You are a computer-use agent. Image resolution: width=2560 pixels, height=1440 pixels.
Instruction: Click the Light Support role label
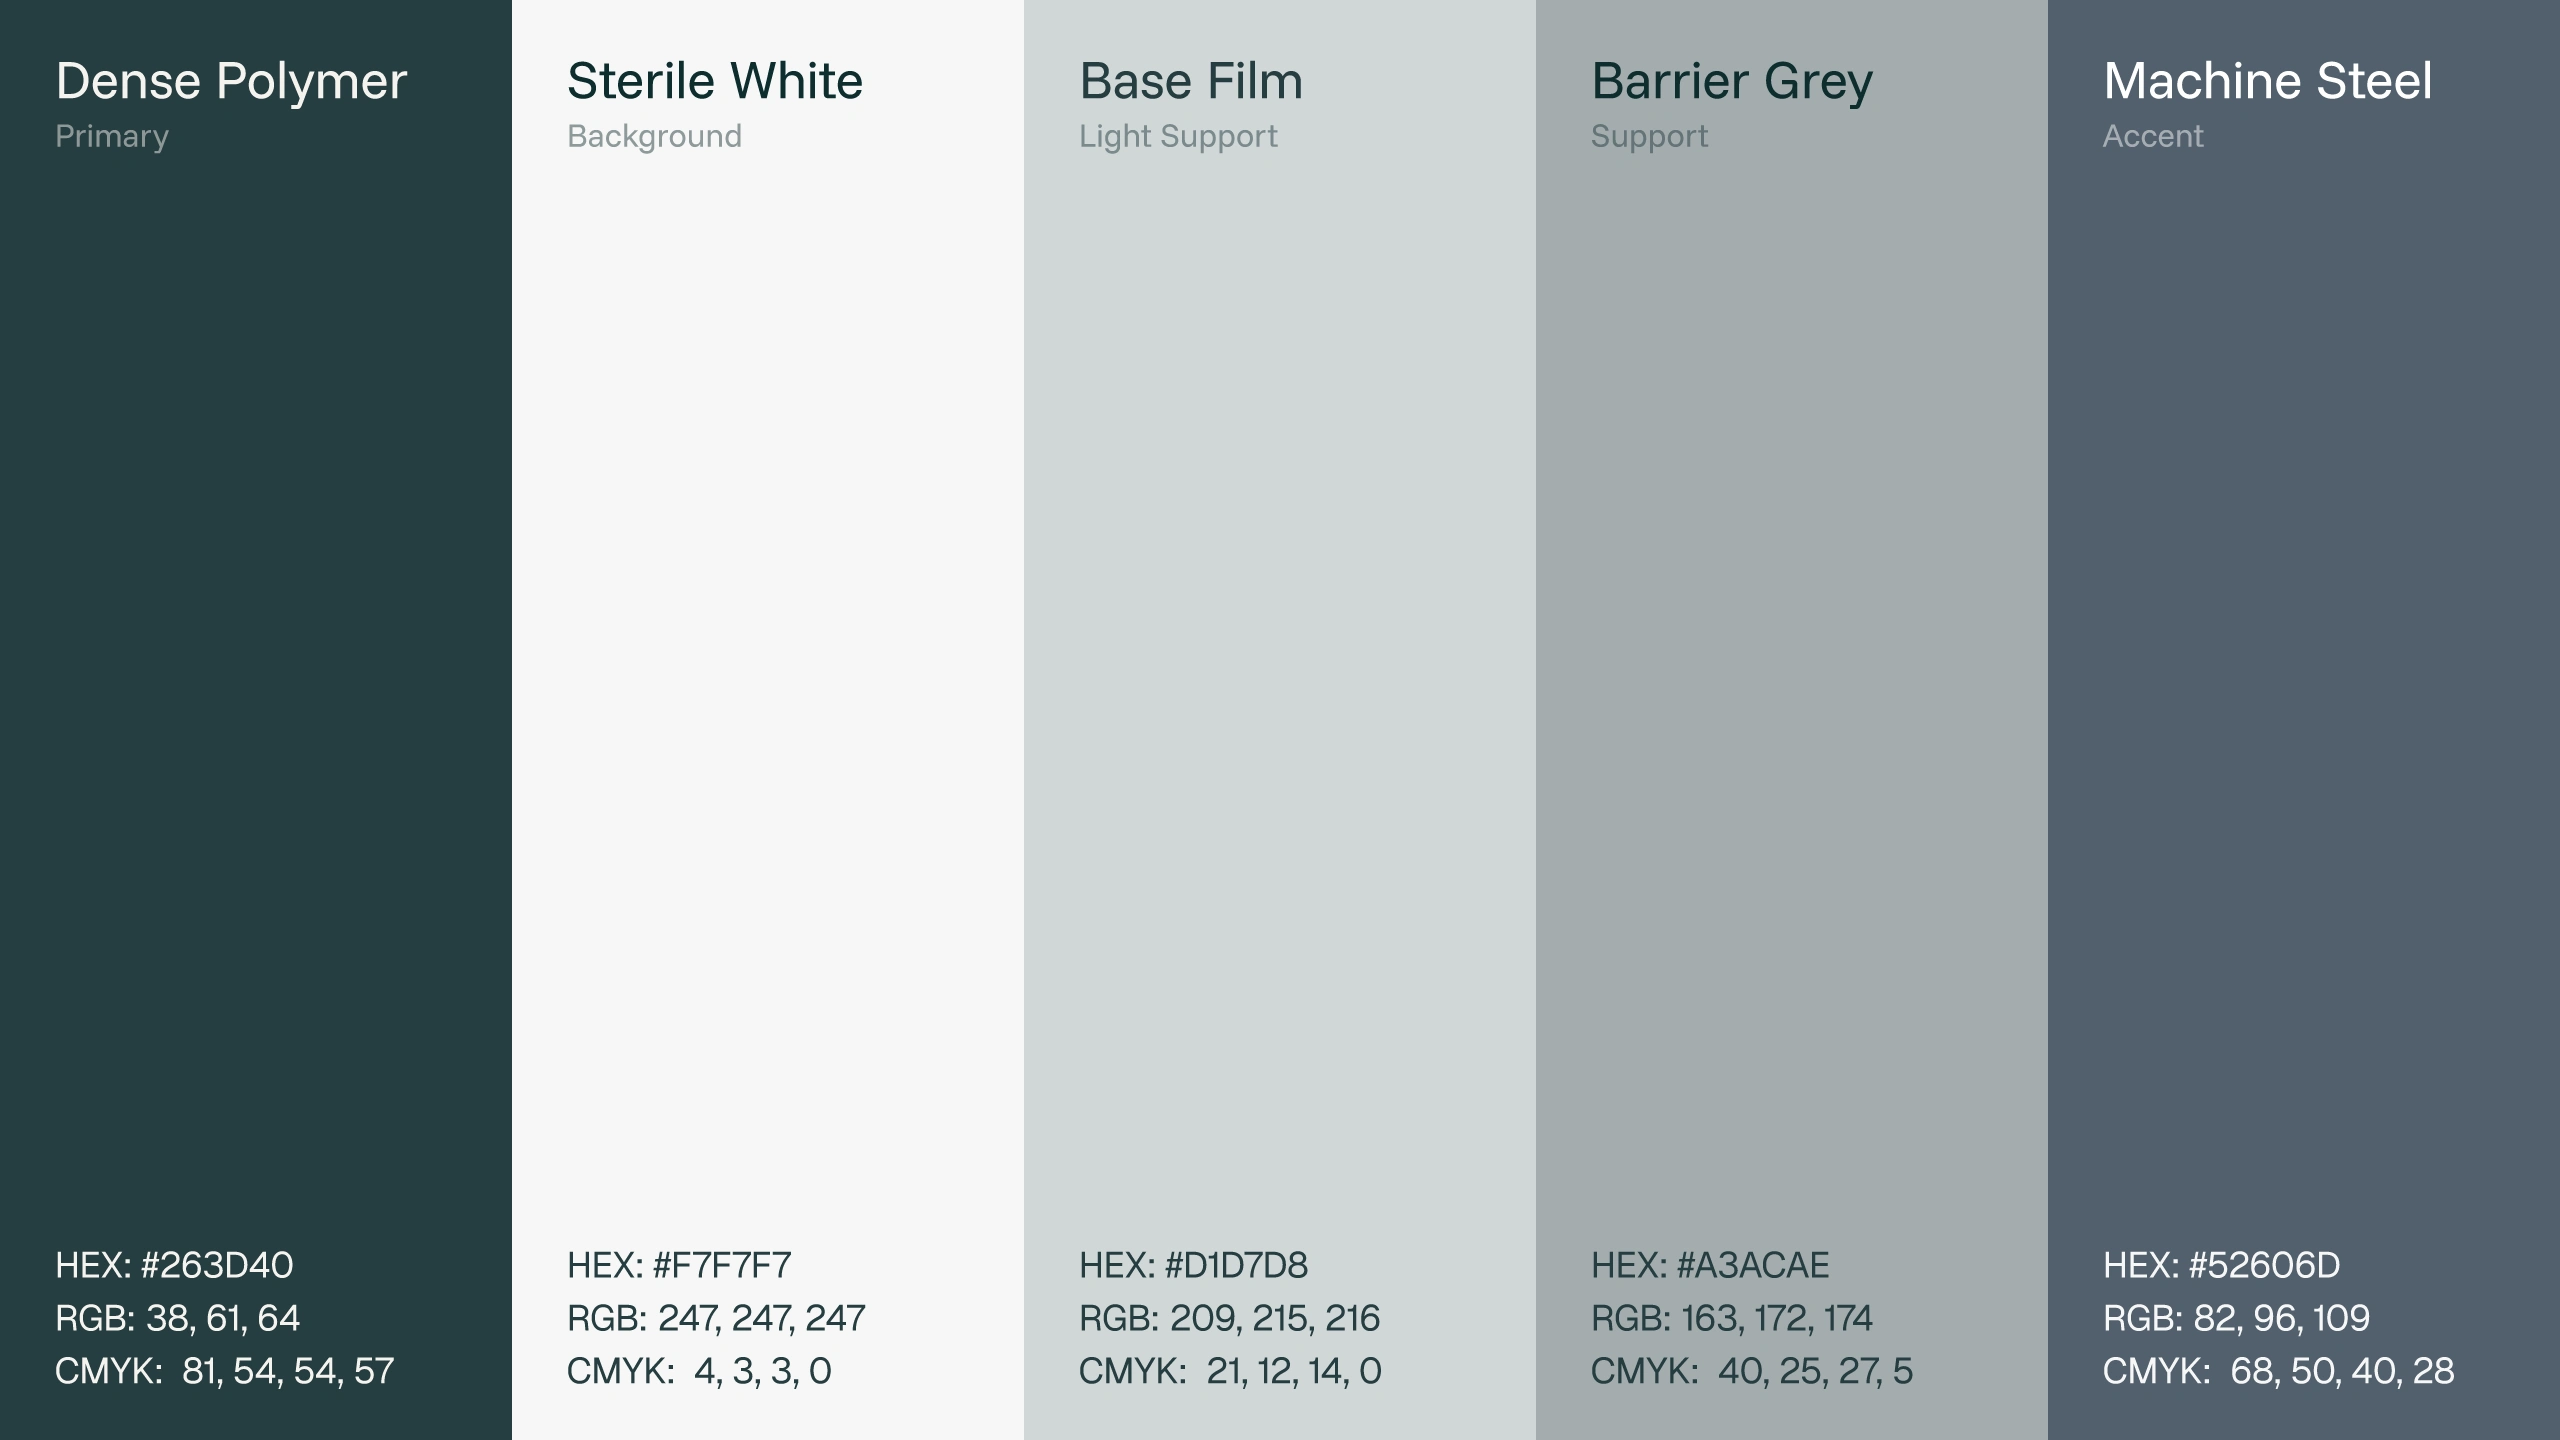(1178, 137)
